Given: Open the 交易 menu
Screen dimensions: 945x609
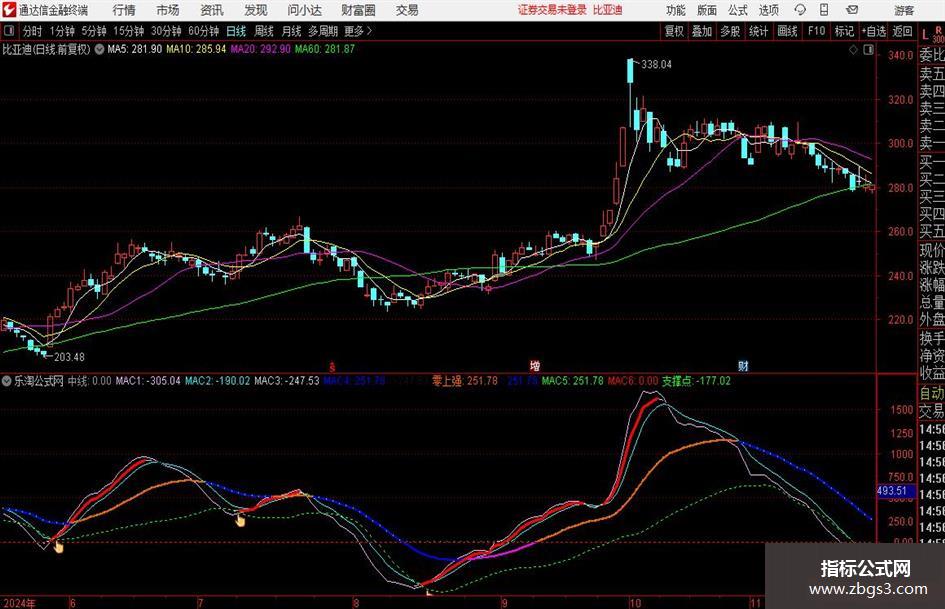Looking at the screenshot, I should tap(407, 10).
